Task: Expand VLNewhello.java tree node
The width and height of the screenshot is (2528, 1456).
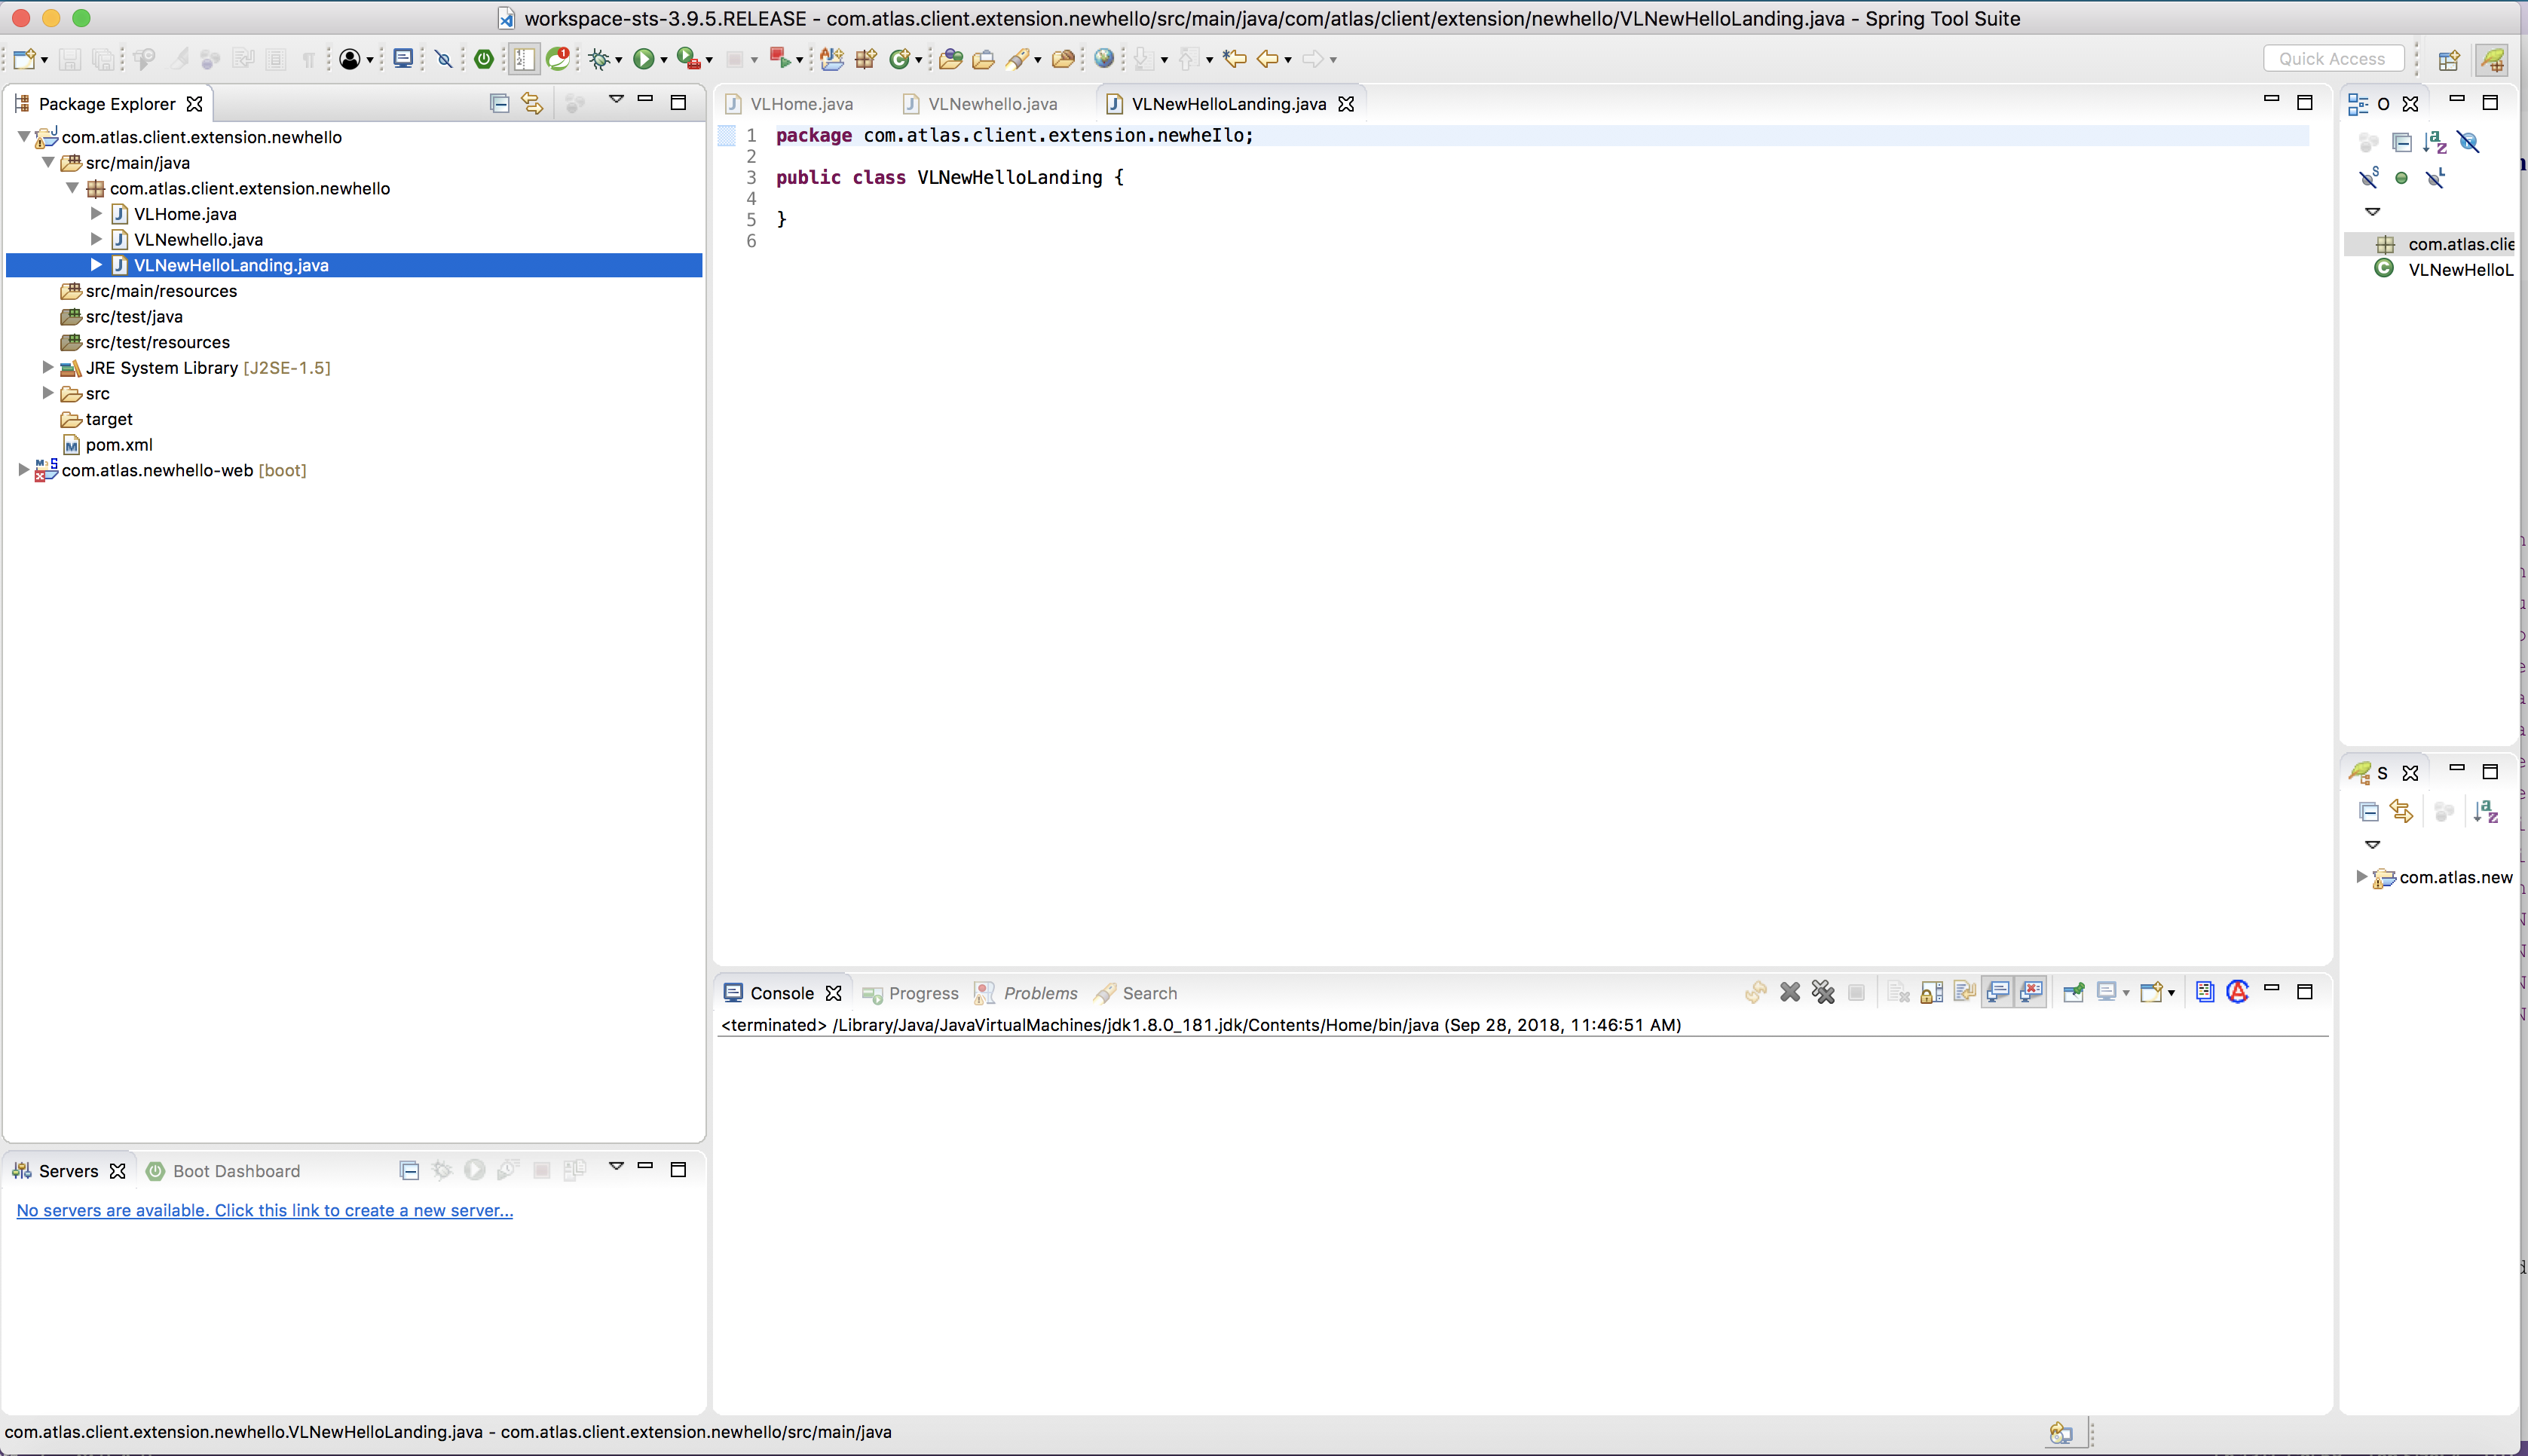Action: point(96,239)
